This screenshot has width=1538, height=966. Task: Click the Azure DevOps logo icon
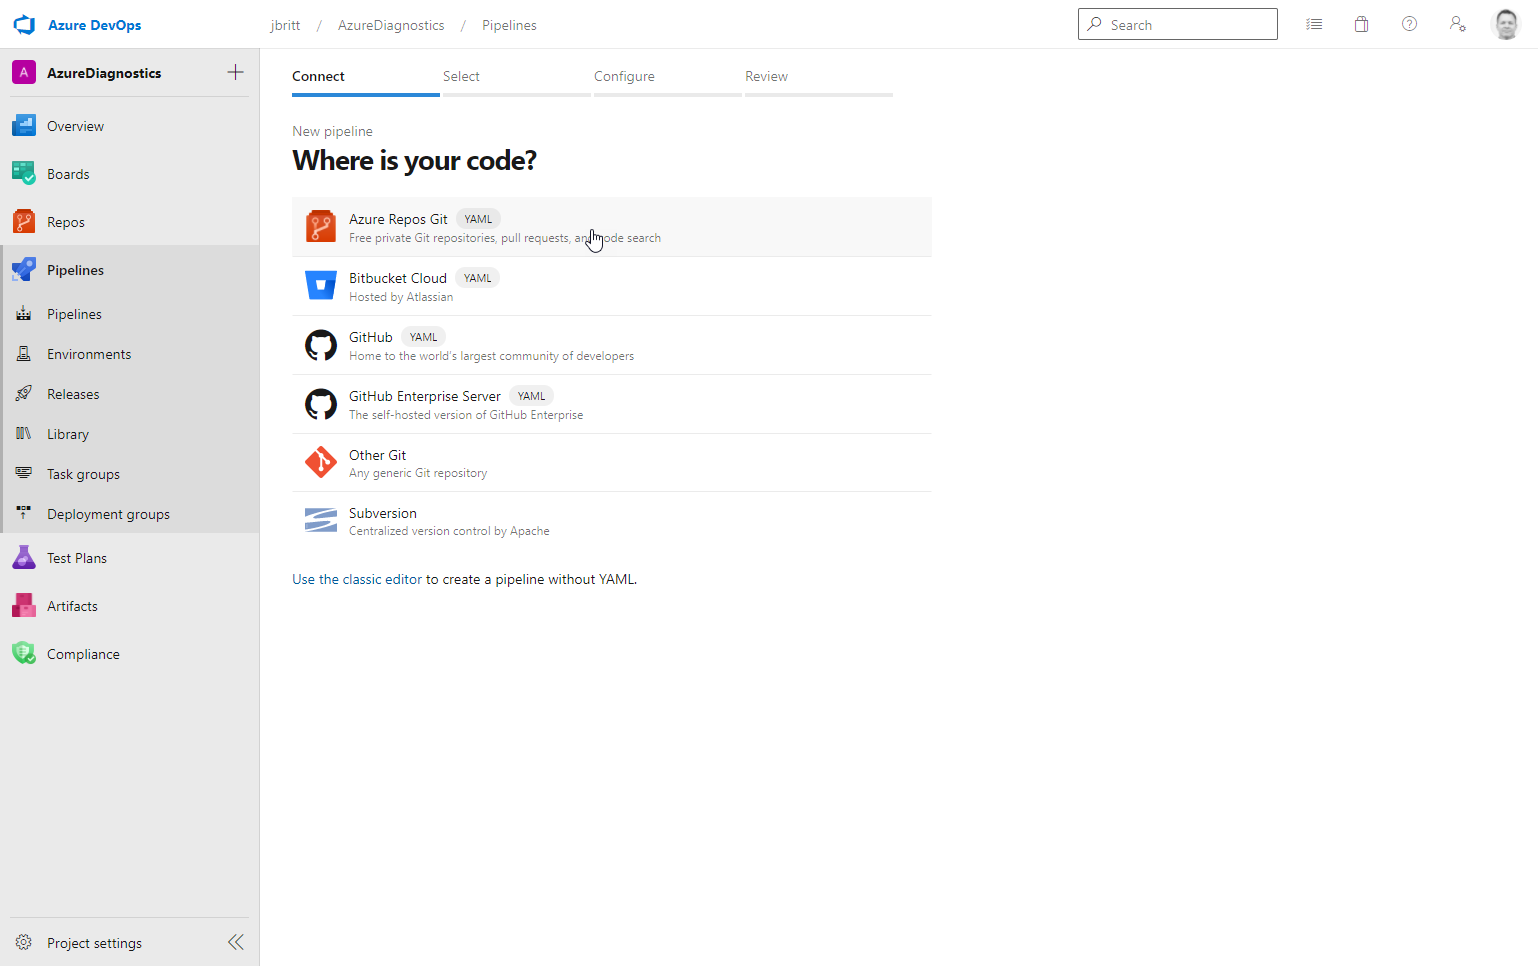[x=24, y=25]
